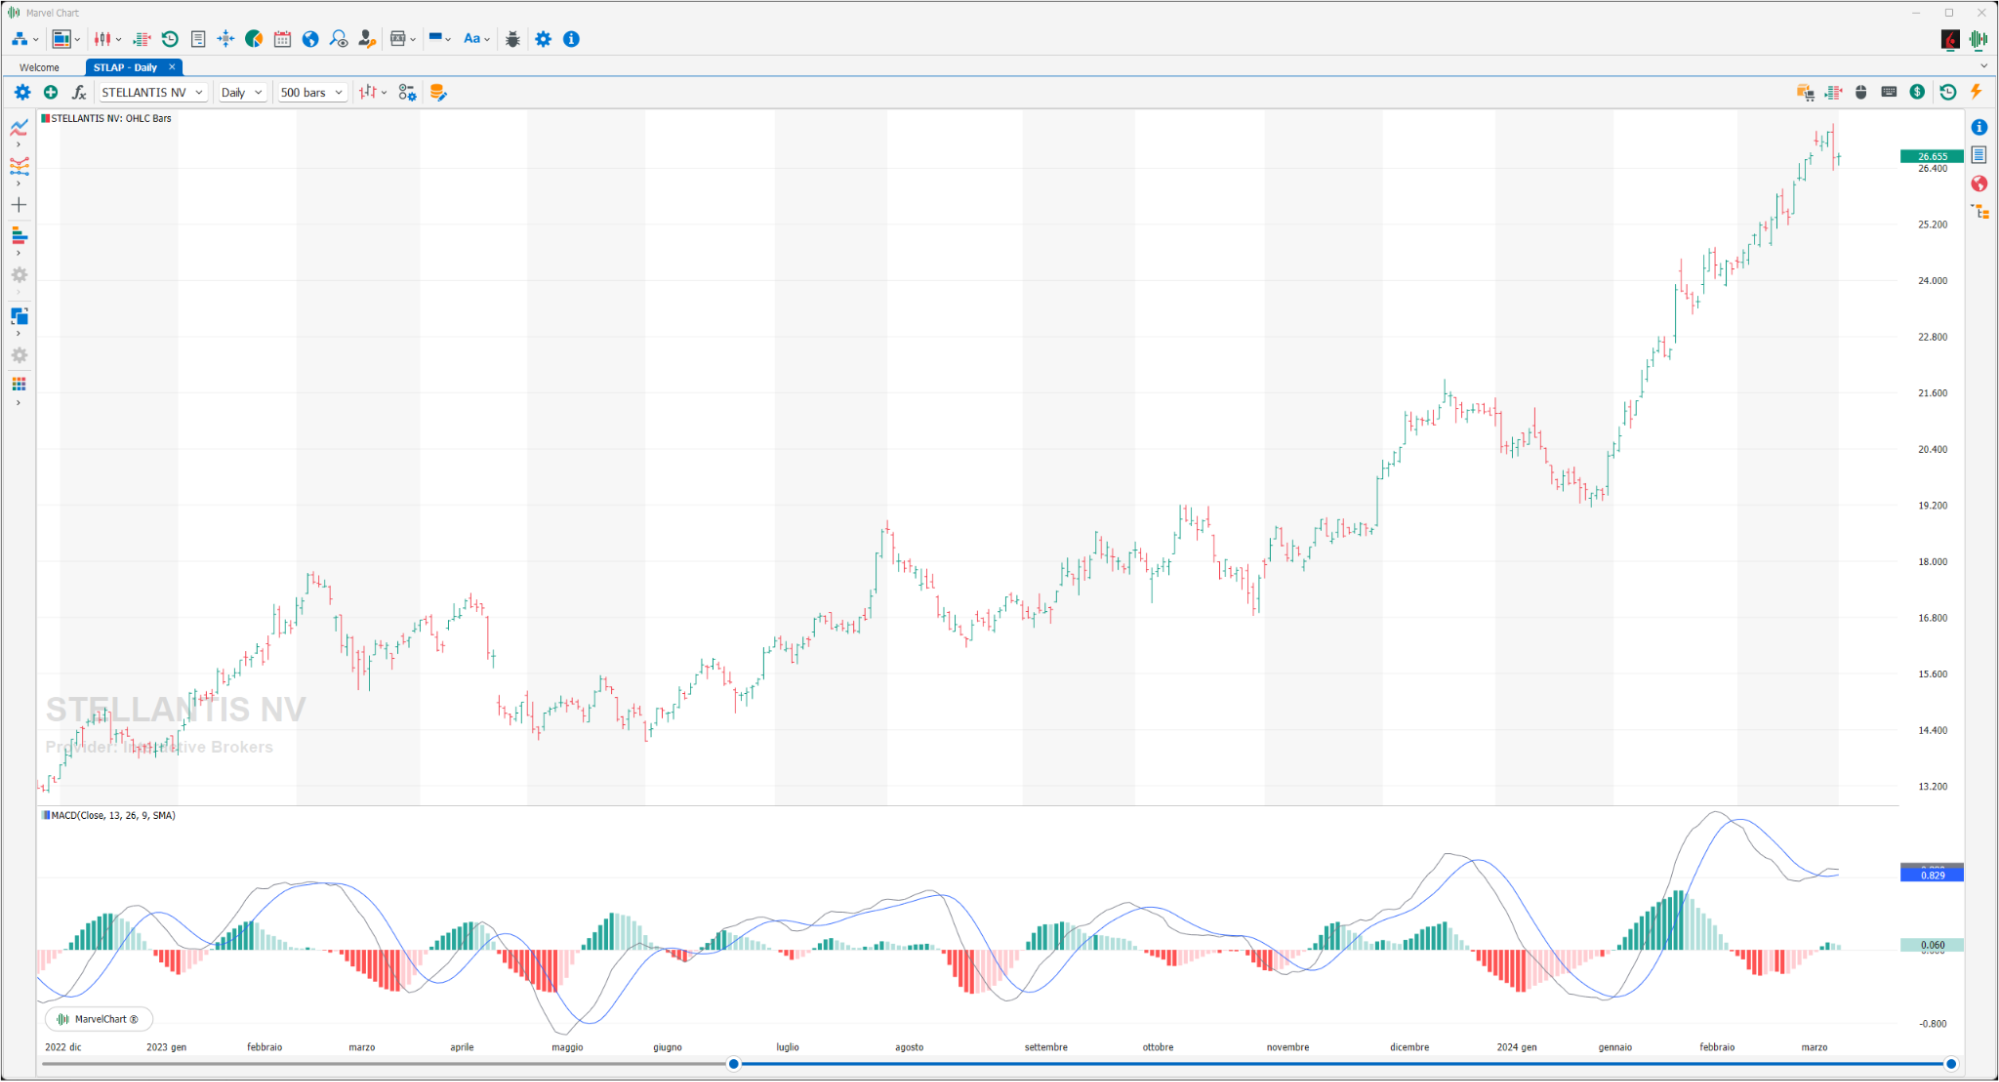
Task: Switch to the Welcome tab
Action: coord(39,67)
